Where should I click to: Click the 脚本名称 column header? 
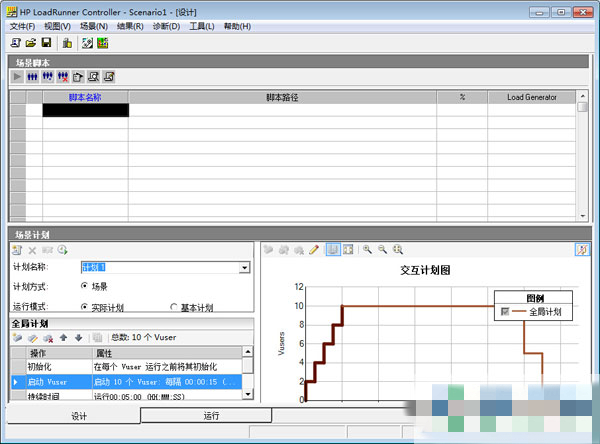click(85, 97)
